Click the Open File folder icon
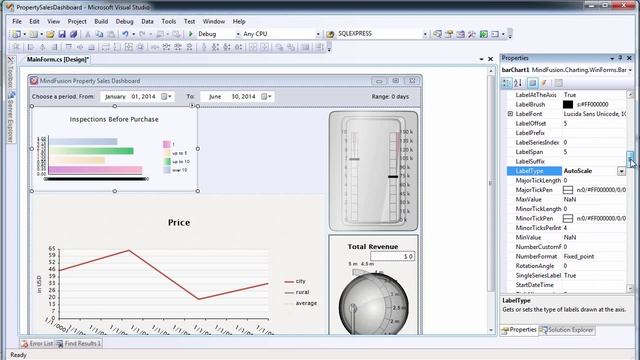The image size is (640, 360). pos(50,34)
